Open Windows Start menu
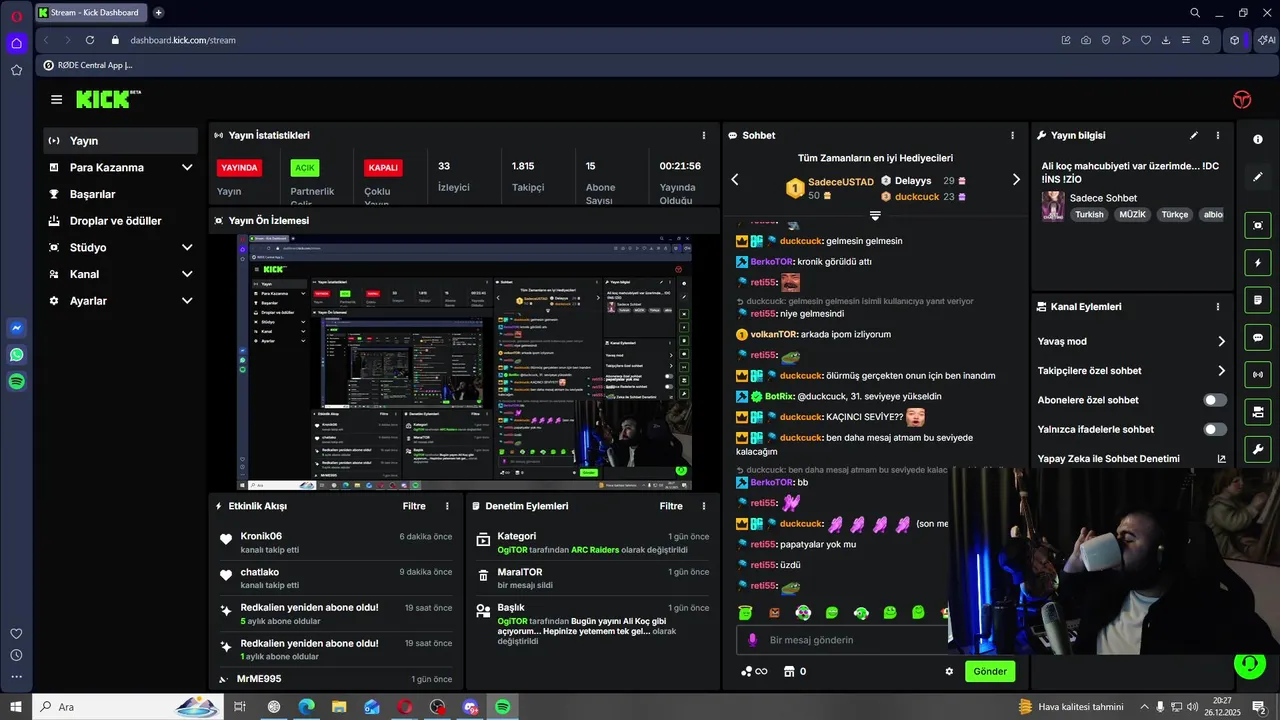The width and height of the screenshot is (1280, 720). pyautogui.click(x=16, y=707)
